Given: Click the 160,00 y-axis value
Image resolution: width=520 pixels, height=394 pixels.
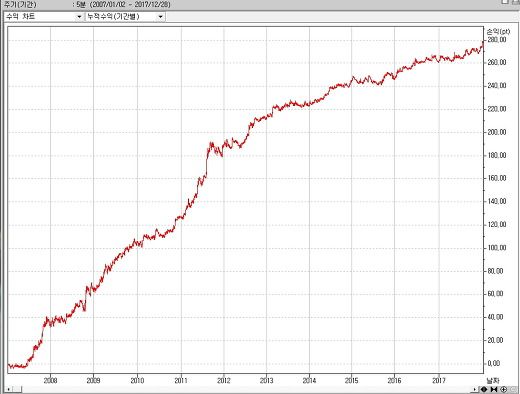Looking at the screenshot, I should (x=497, y=178).
